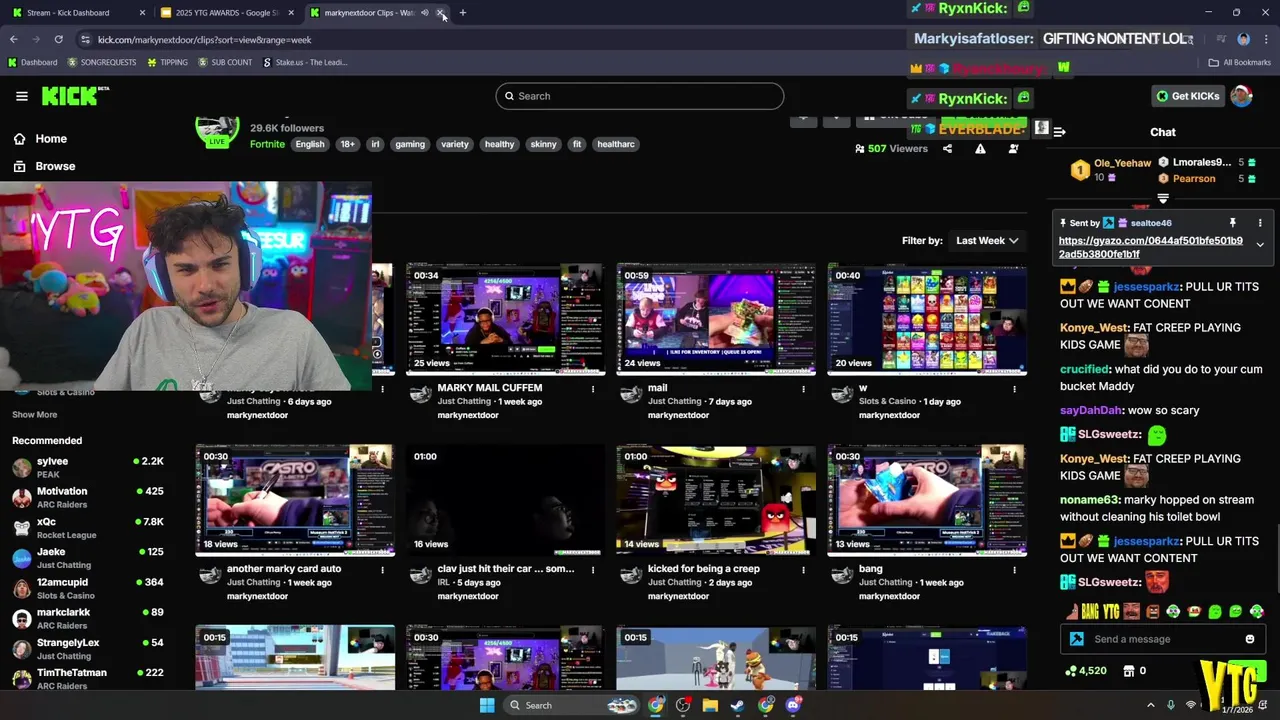Open options for 'bang' clip
Image resolution: width=1280 pixels, height=720 pixels.
[1014, 570]
